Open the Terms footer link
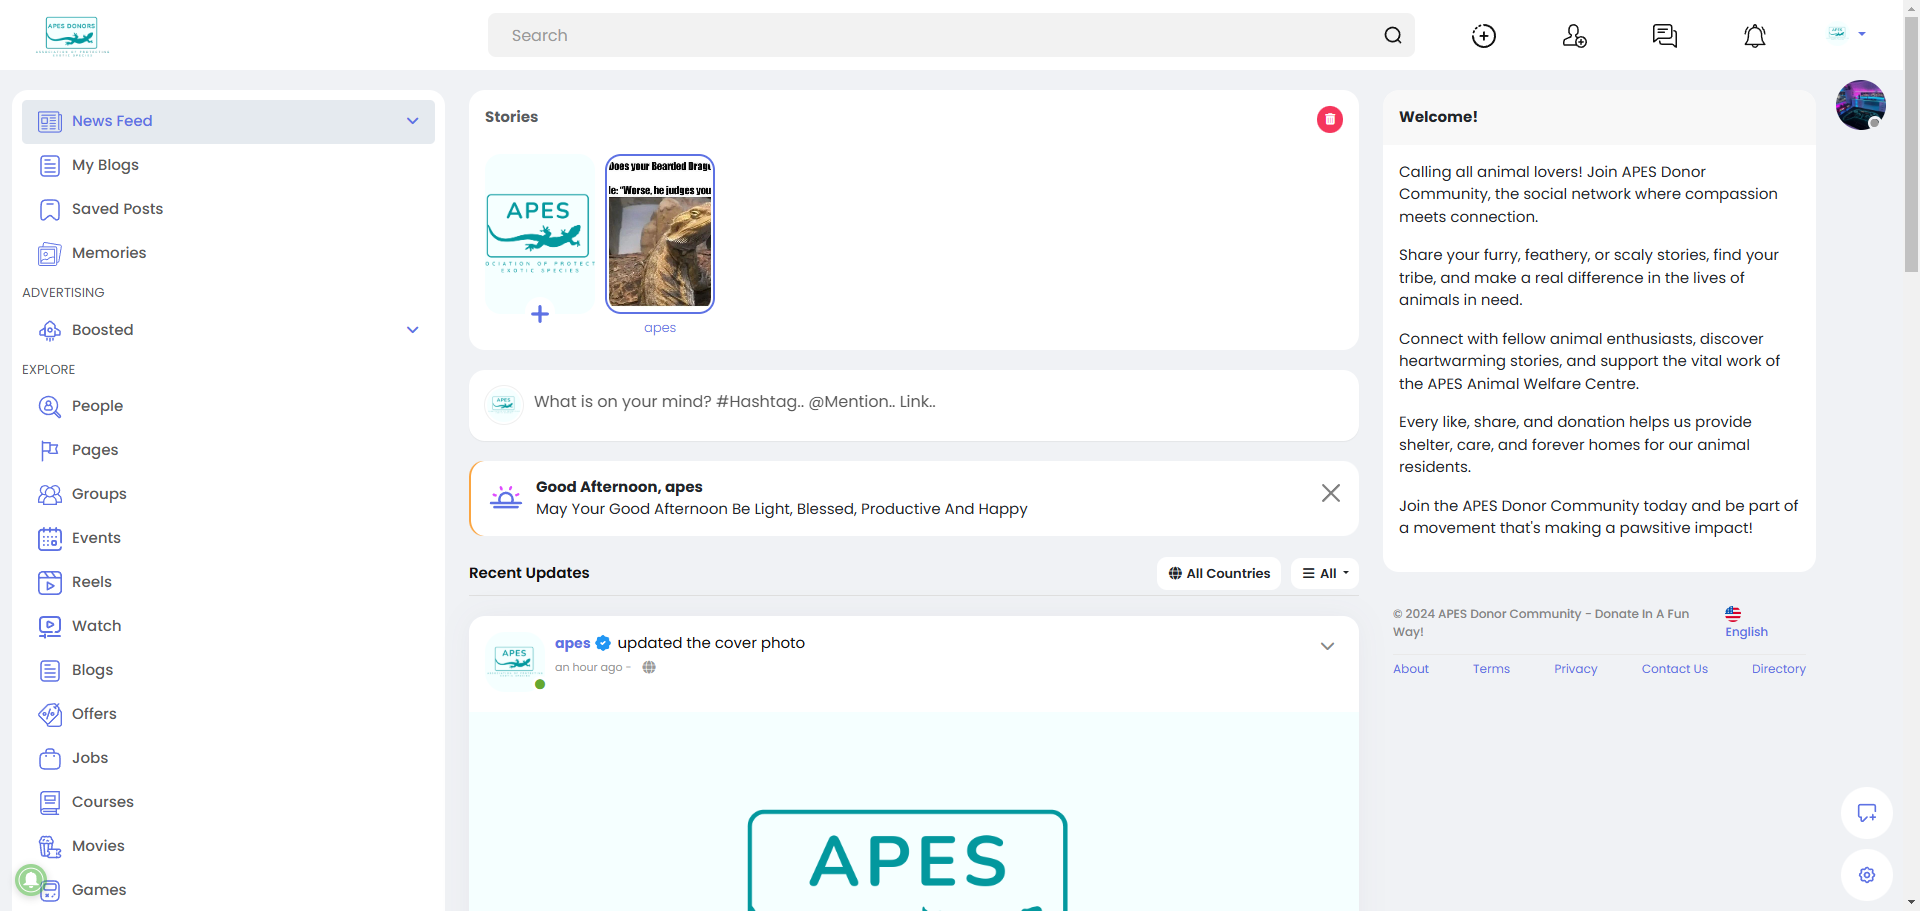1920x911 pixels. [x=1491, y=669]
